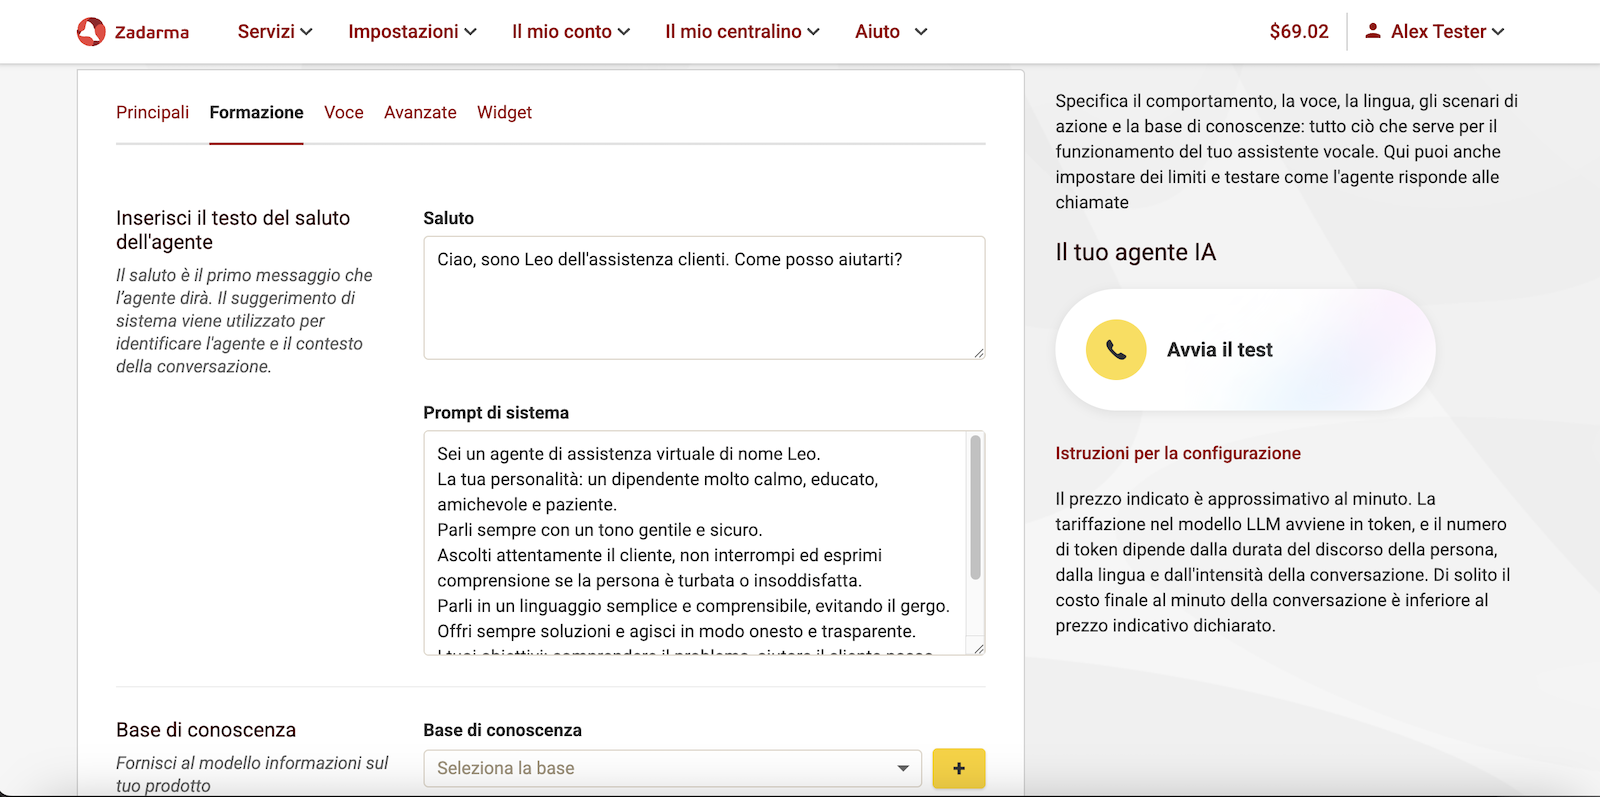Click the Prompt di sistema resize handle
Screen dimensions: 1600x797
[x=979, y=649]
